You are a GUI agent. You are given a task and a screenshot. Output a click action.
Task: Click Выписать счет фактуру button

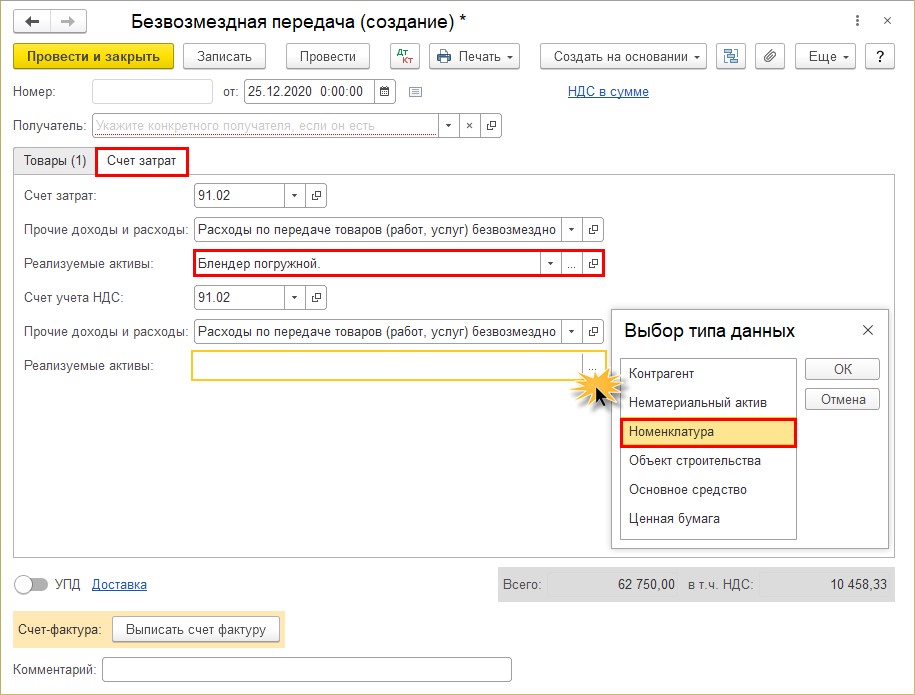(195, 630)
